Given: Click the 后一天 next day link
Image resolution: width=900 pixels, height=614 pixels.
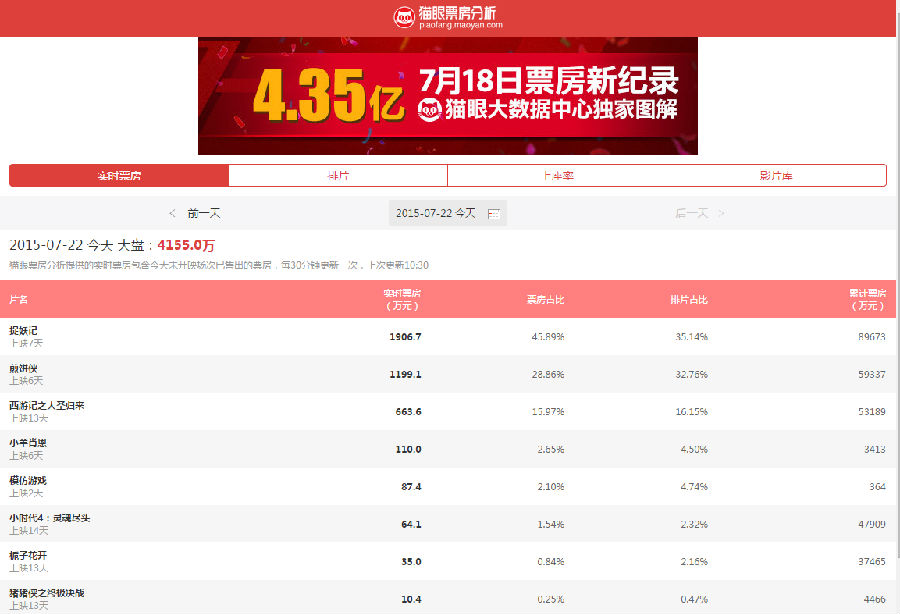Looking at the screenshot, I should pyautogui.click(x=692, y=213).
